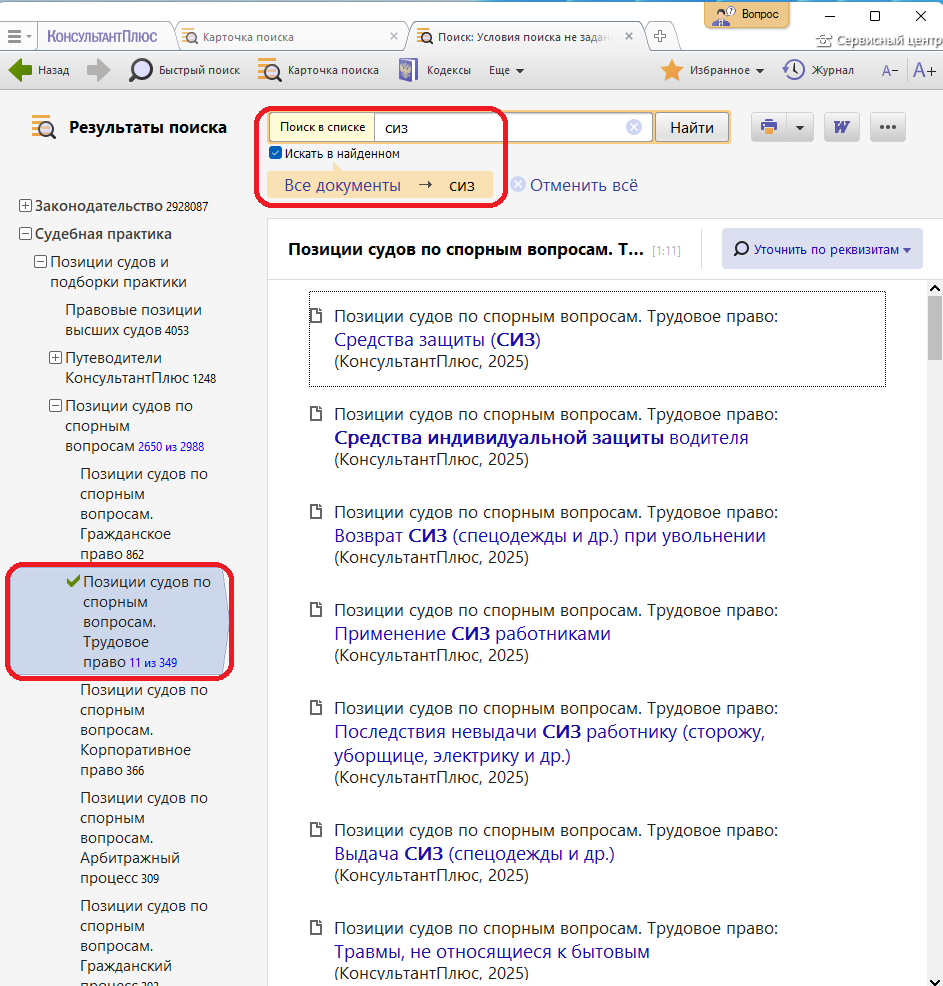This screenshot has width=943, height=986.
Task: Click the results list vertical scrollbar
Action: 935,600
